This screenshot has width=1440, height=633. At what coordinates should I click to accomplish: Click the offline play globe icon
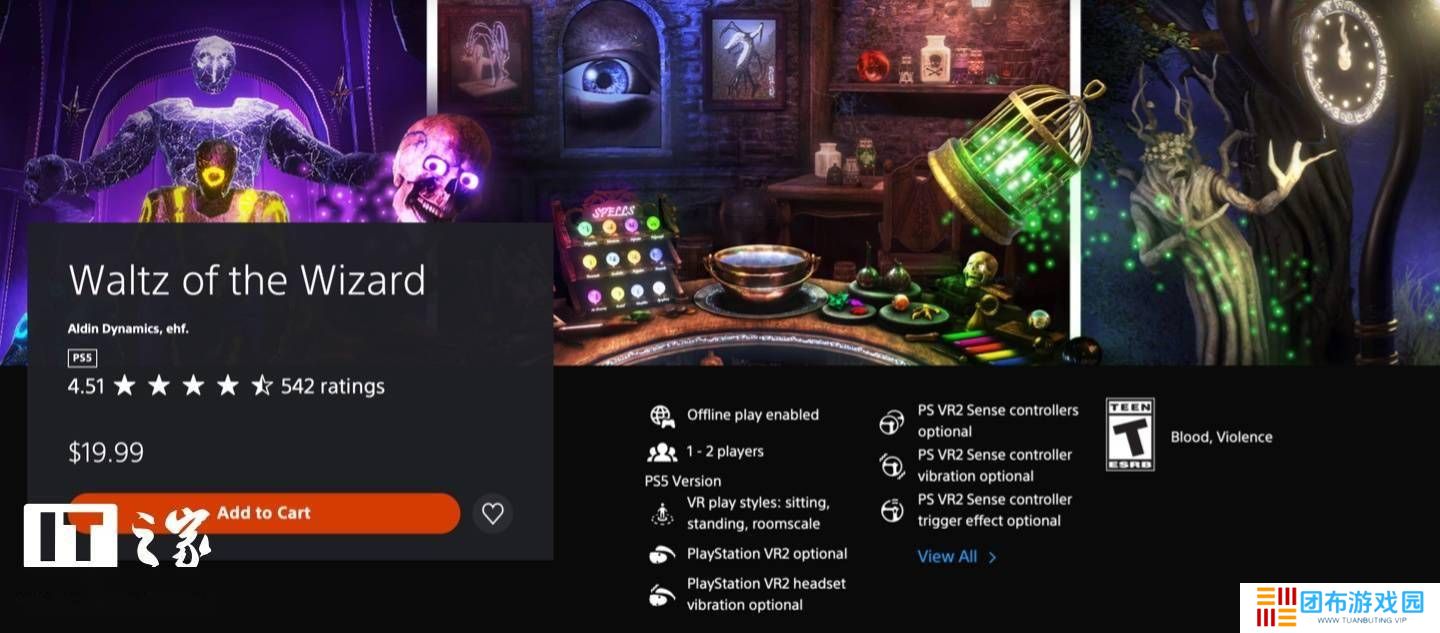click(661, 415)
